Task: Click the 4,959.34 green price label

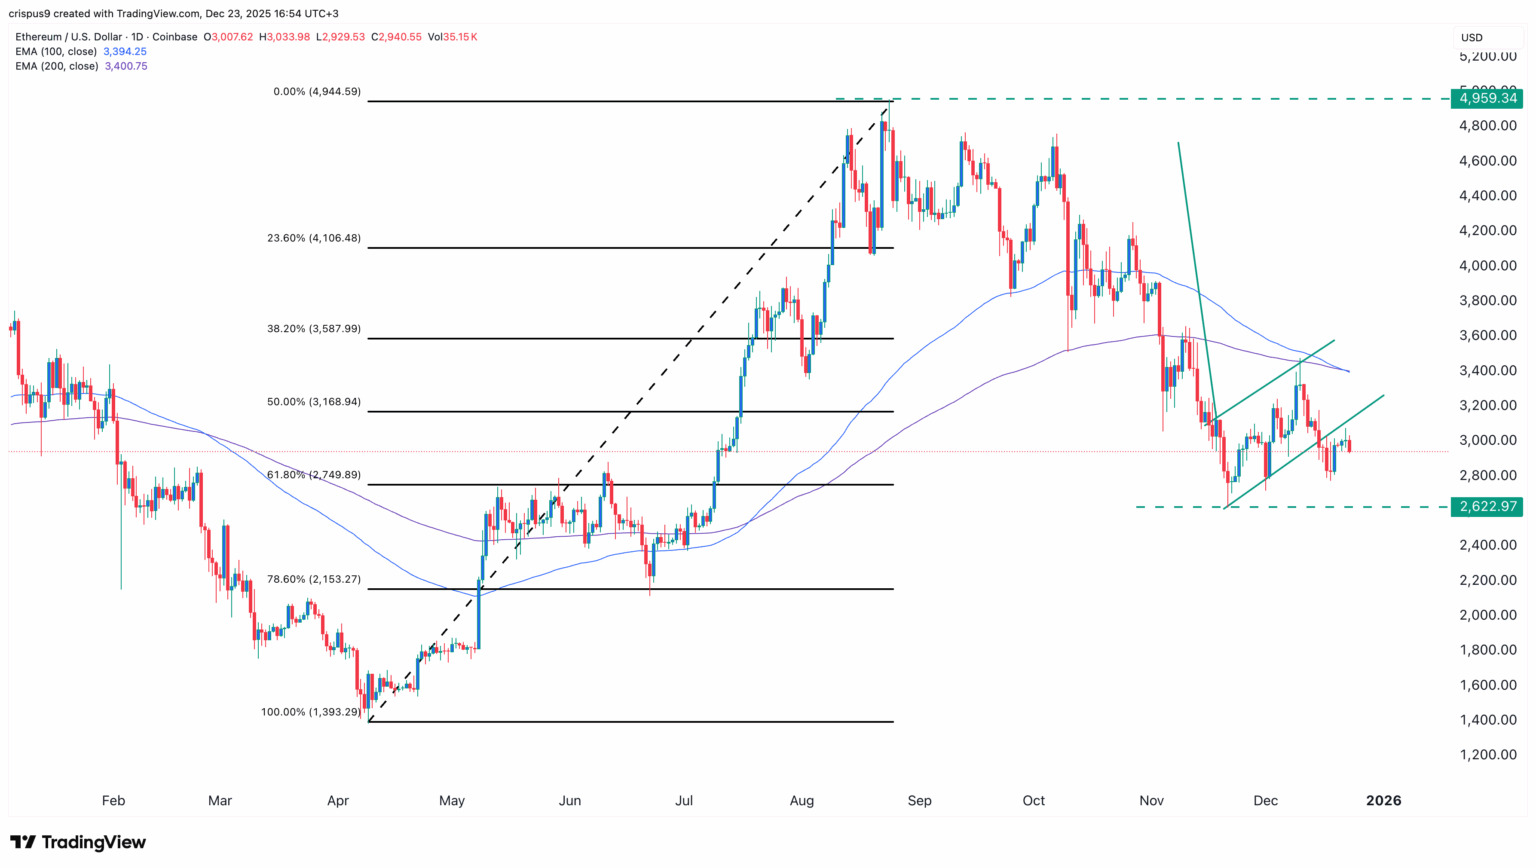Action: 1488,98
